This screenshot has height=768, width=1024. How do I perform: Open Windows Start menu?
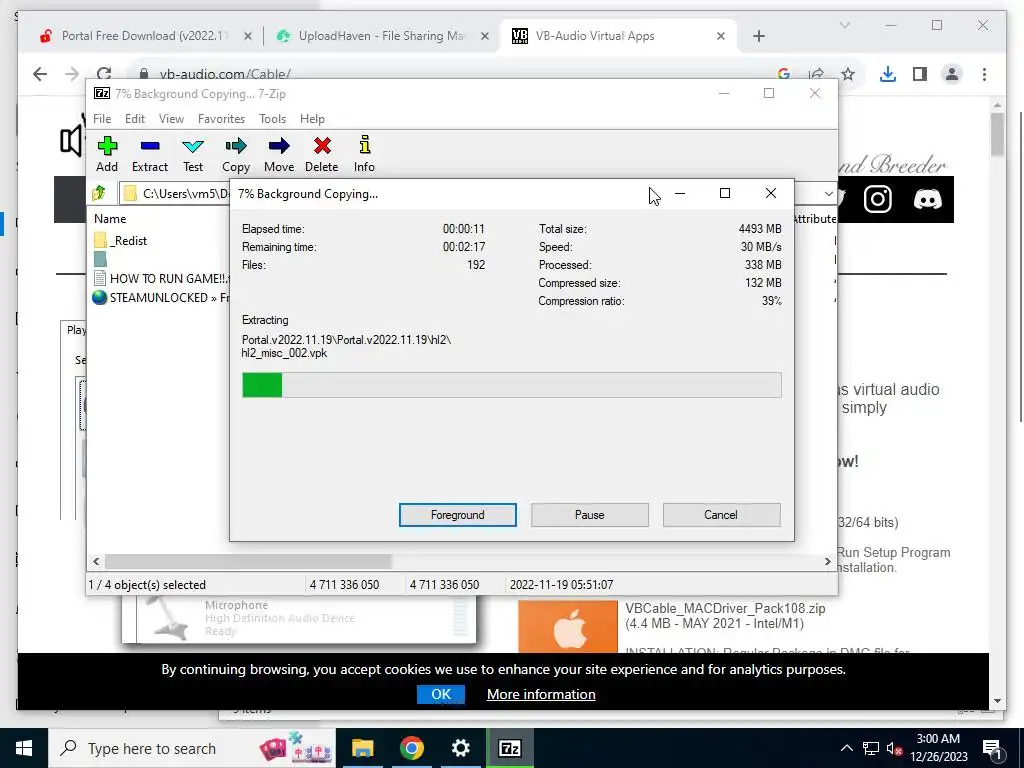pos(24,748)
